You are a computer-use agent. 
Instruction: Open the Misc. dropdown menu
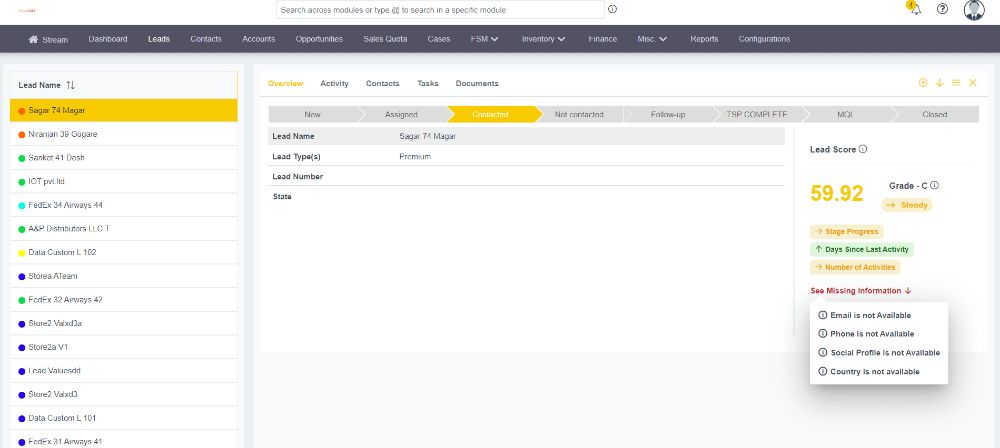point(652,39)
